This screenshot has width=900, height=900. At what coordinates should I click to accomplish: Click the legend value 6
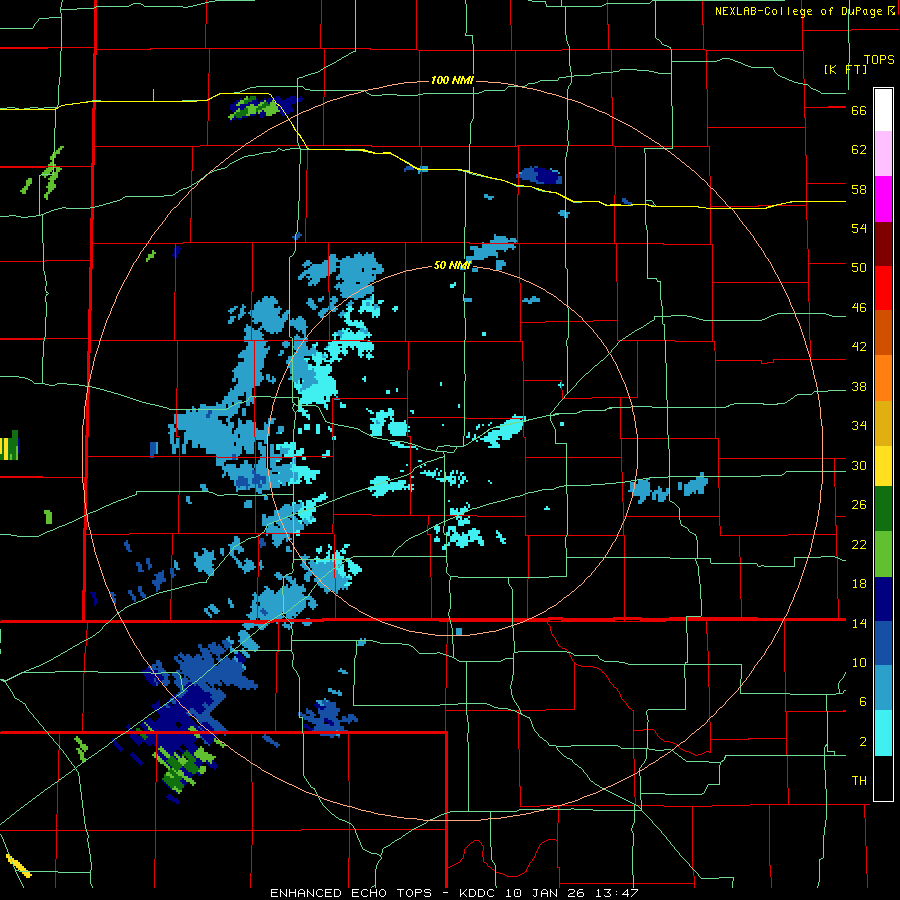[862, 702]
